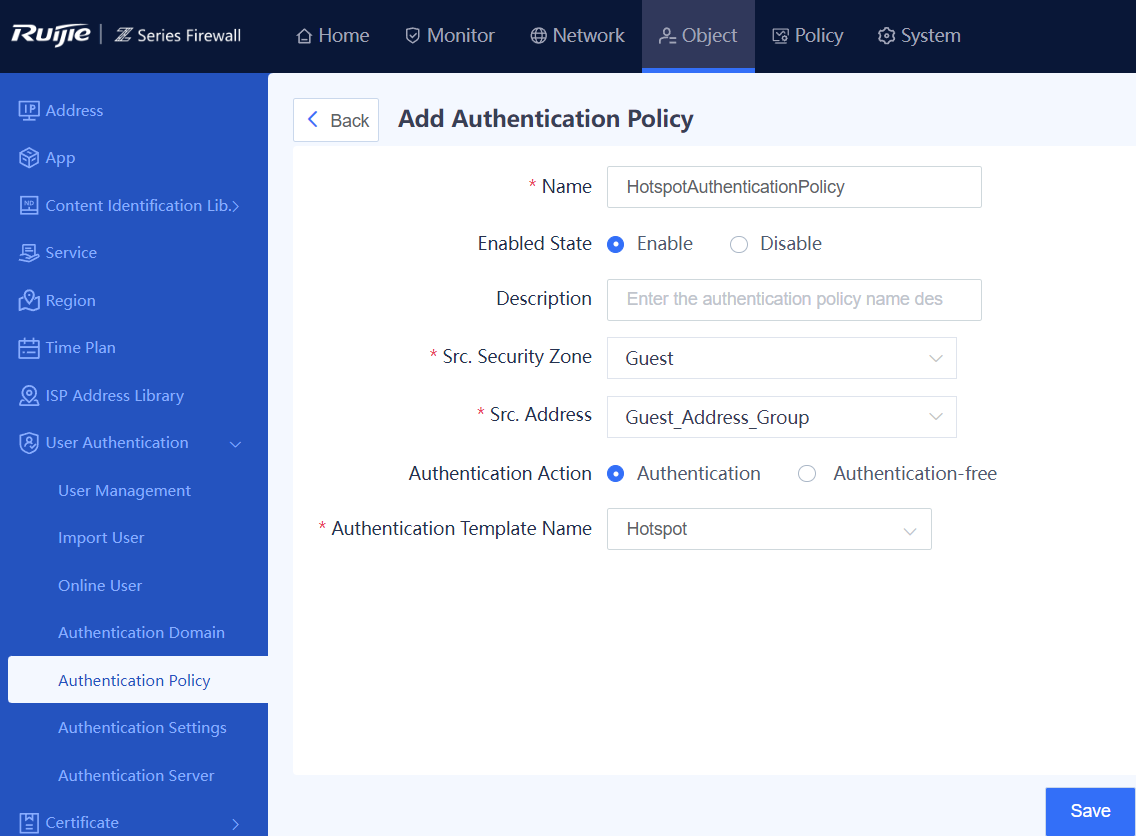Click the Policy icon in top bar
The image size is (1136, 836).
[x=780, y=35]
